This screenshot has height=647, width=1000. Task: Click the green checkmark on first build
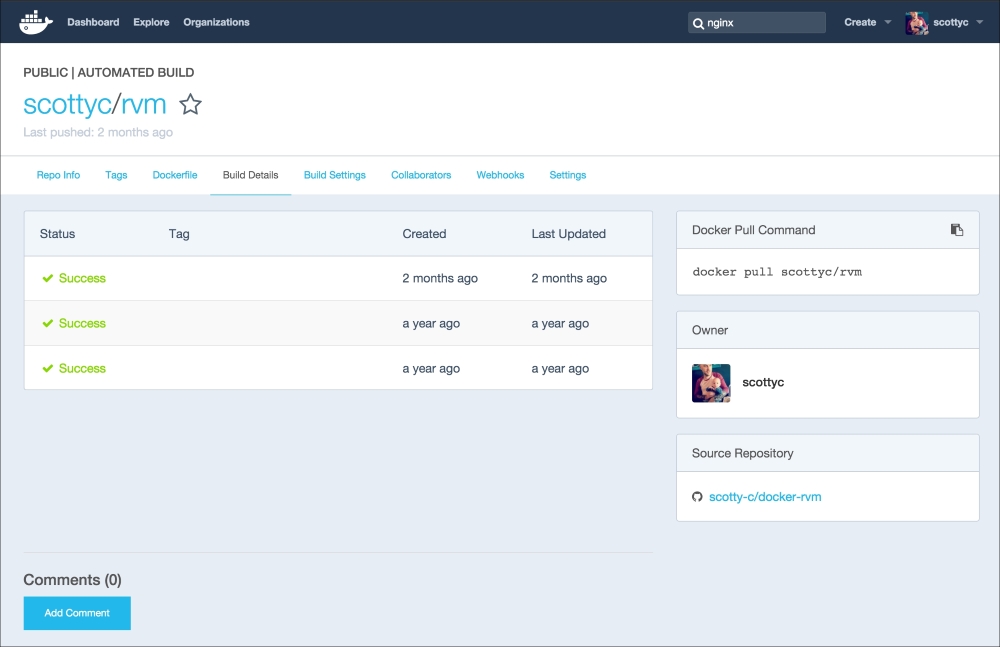(47, 279)
